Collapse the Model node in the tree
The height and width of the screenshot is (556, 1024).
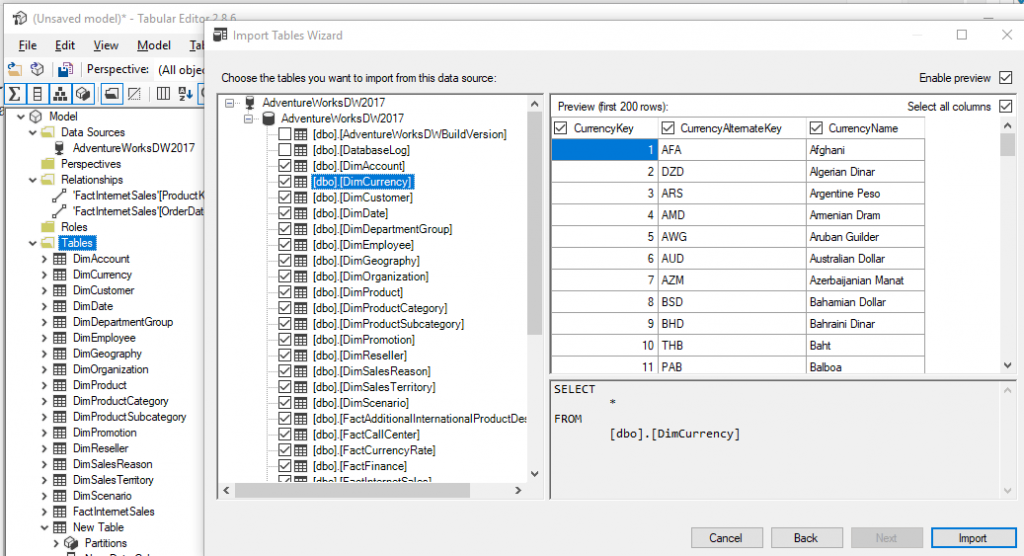pyautogui.click(x=21, y=116)
